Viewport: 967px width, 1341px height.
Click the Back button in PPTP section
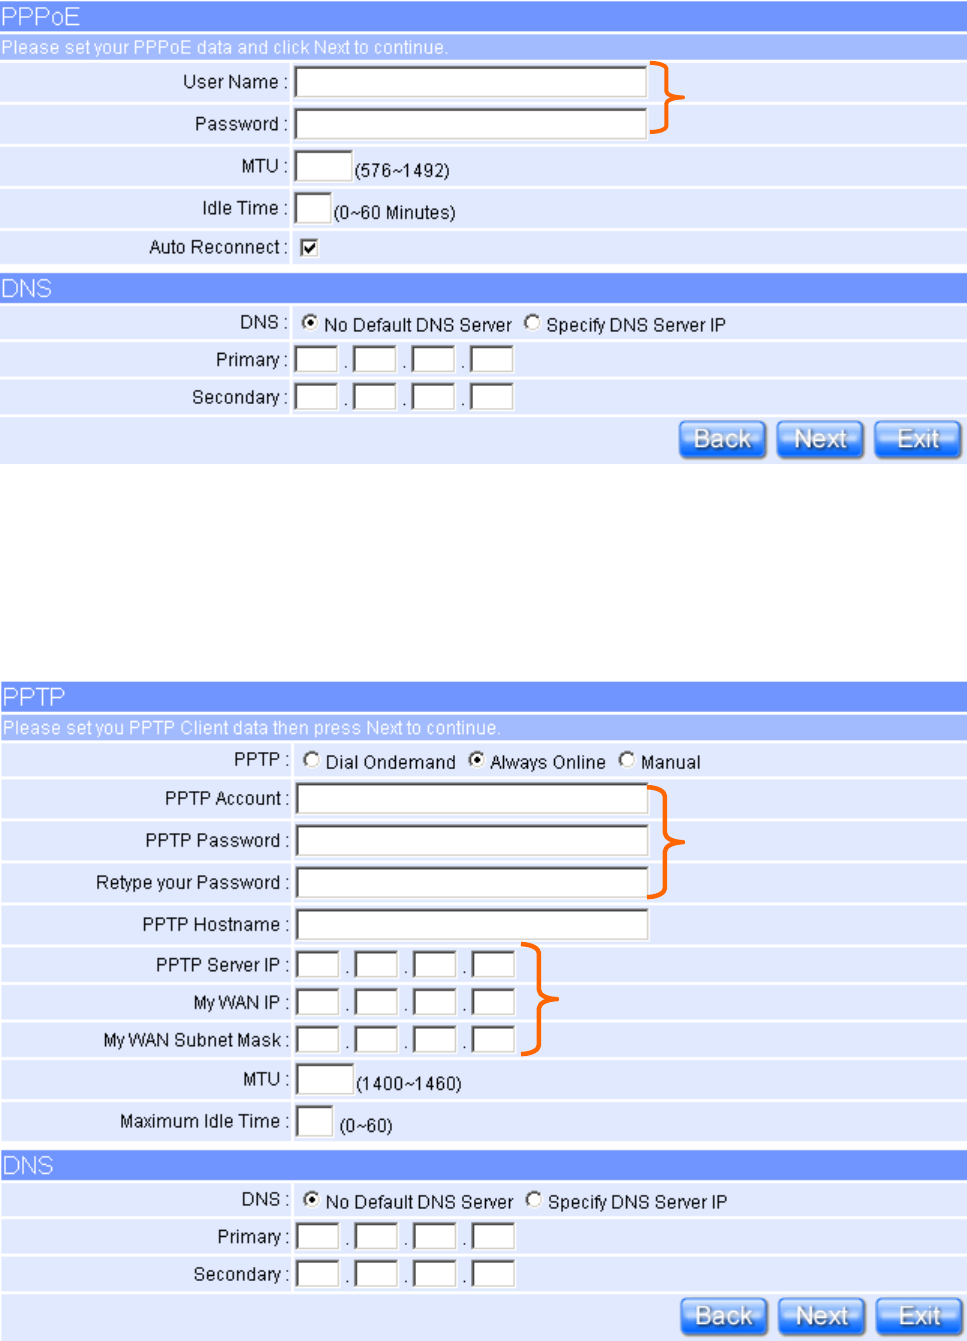point(724,1316)
